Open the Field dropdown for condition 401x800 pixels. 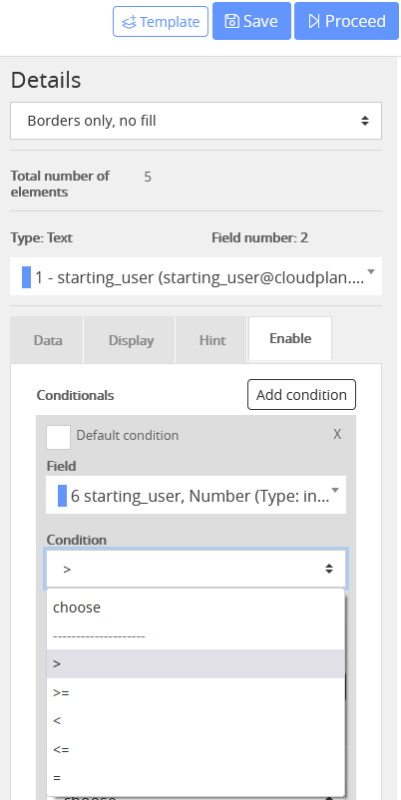pos(196,495)
